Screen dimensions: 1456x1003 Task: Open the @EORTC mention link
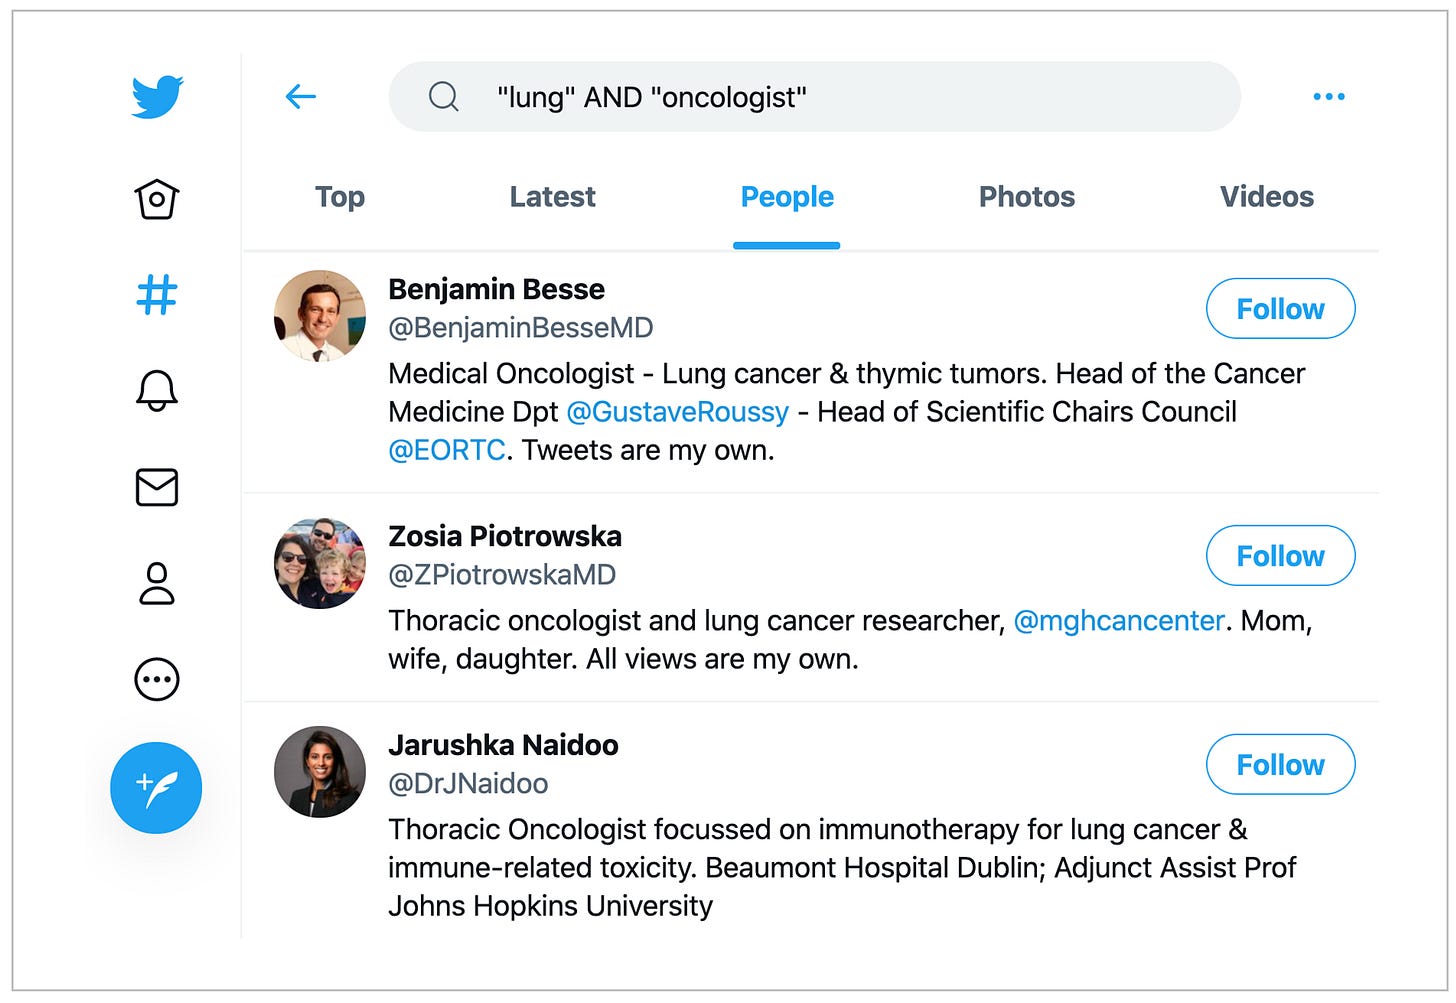pyautogui.click(x=447, y=450)
